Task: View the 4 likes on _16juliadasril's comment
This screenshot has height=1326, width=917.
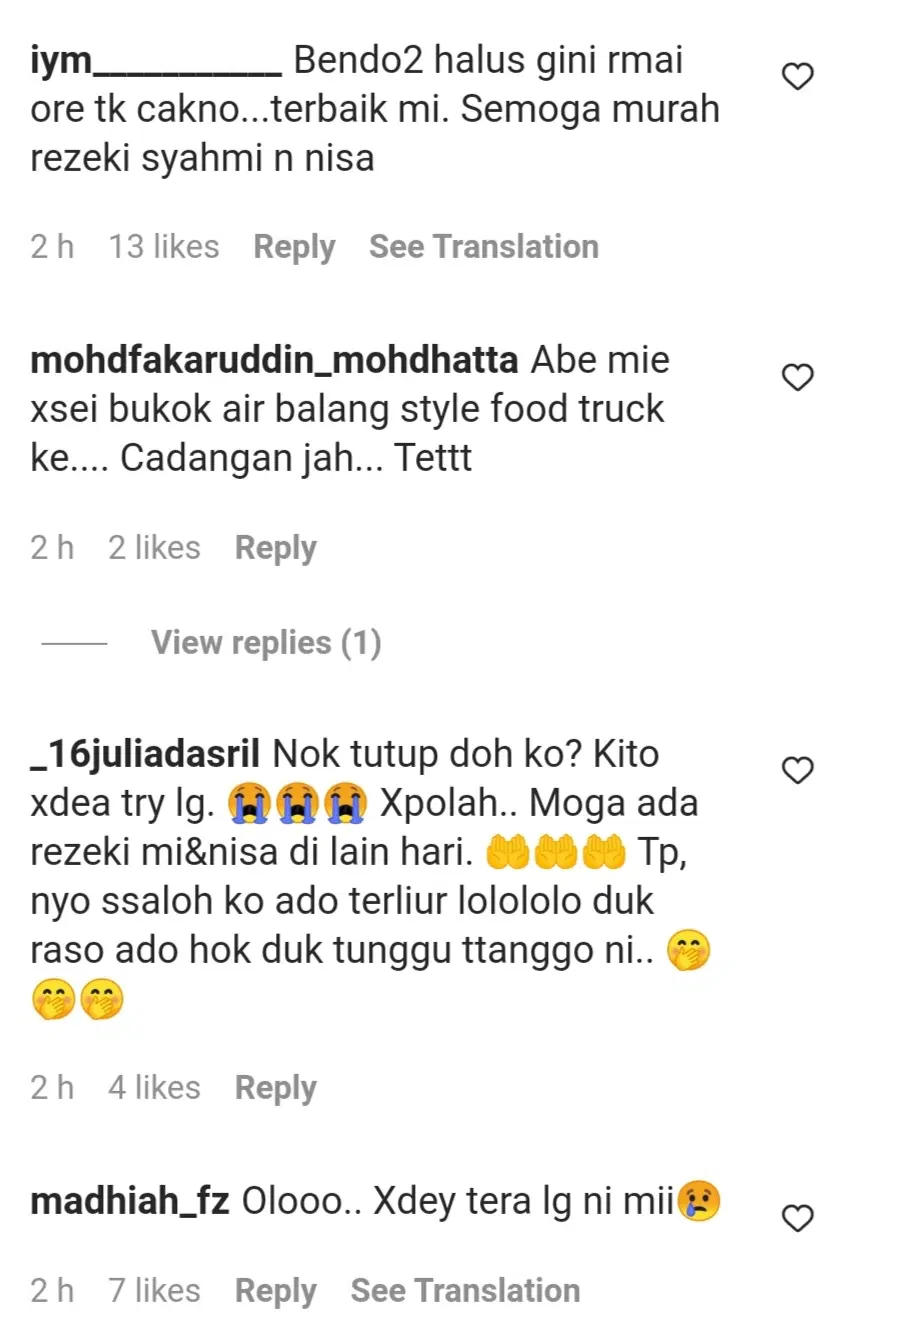Action: [x=154, y=1088]
